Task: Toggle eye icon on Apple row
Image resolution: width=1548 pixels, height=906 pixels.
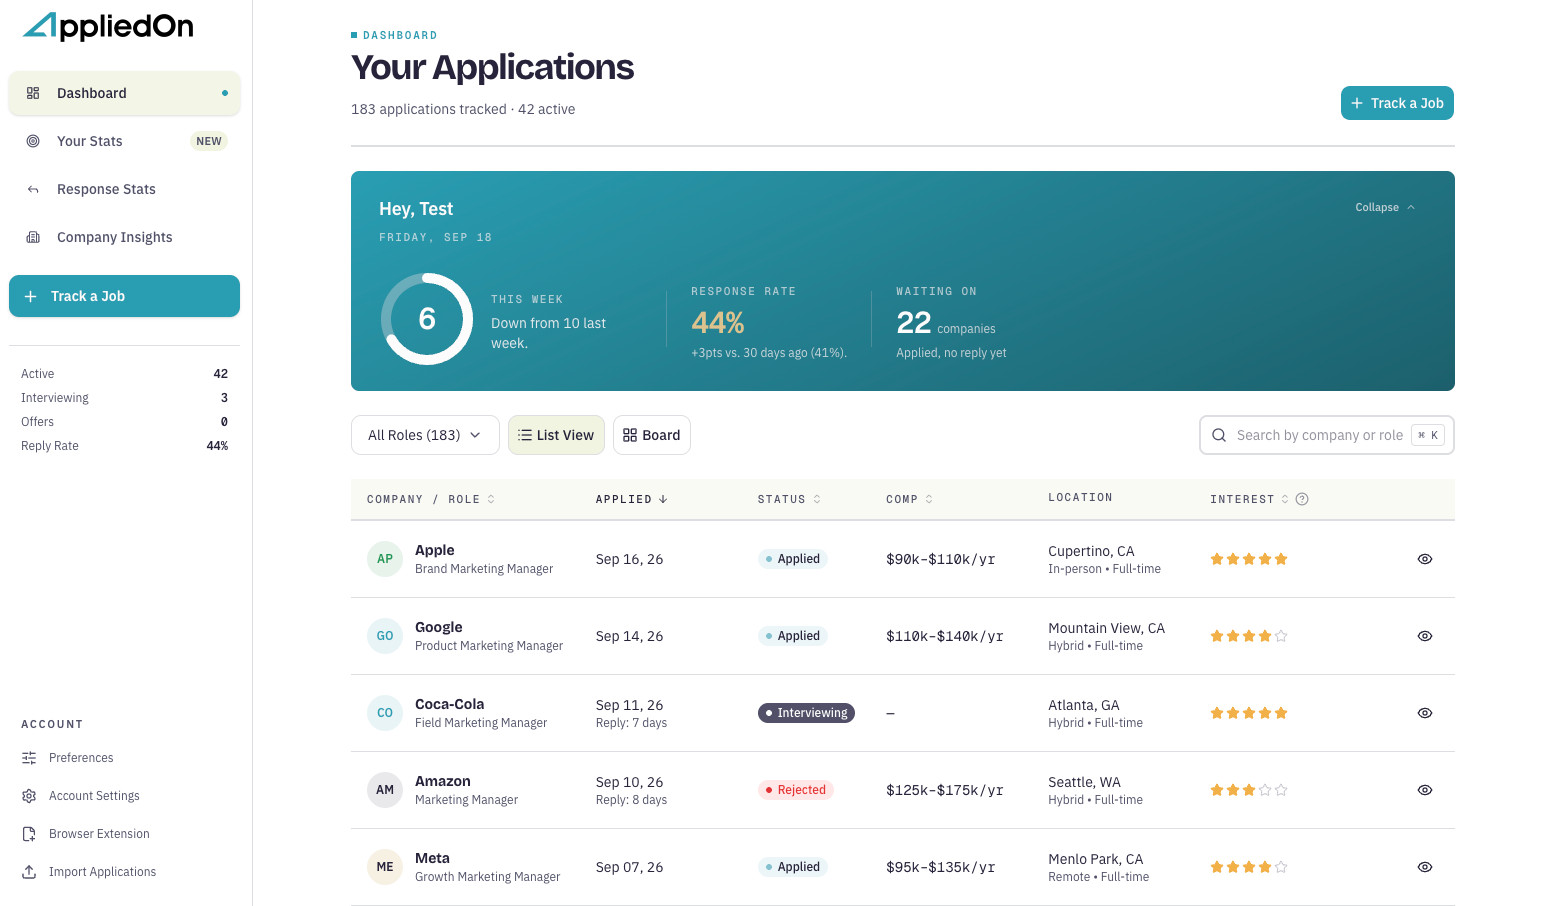Action: (x=1425, y=559)
